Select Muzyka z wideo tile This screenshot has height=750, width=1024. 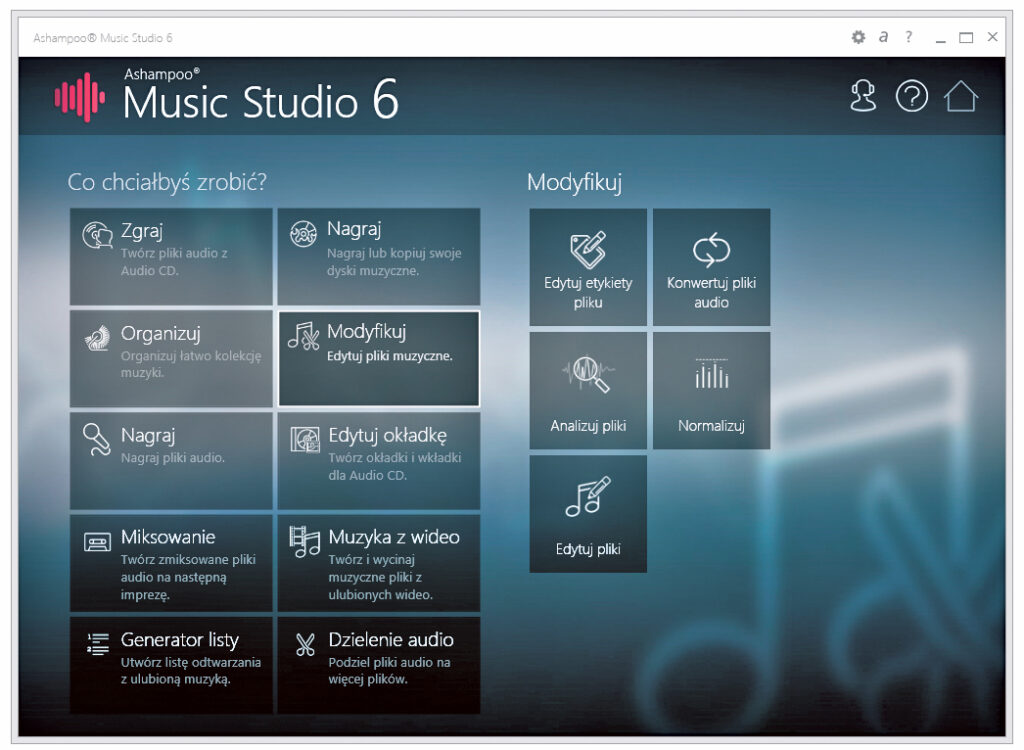[380, 563]
